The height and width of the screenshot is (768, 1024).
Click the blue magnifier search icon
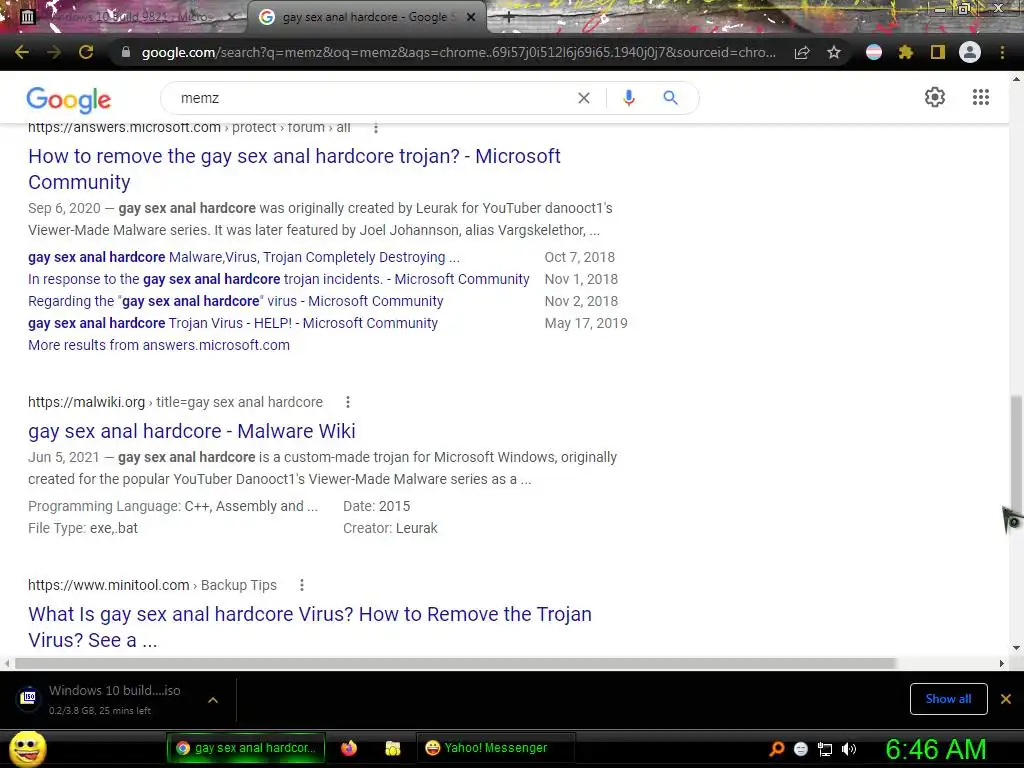(x=670, y=98)
